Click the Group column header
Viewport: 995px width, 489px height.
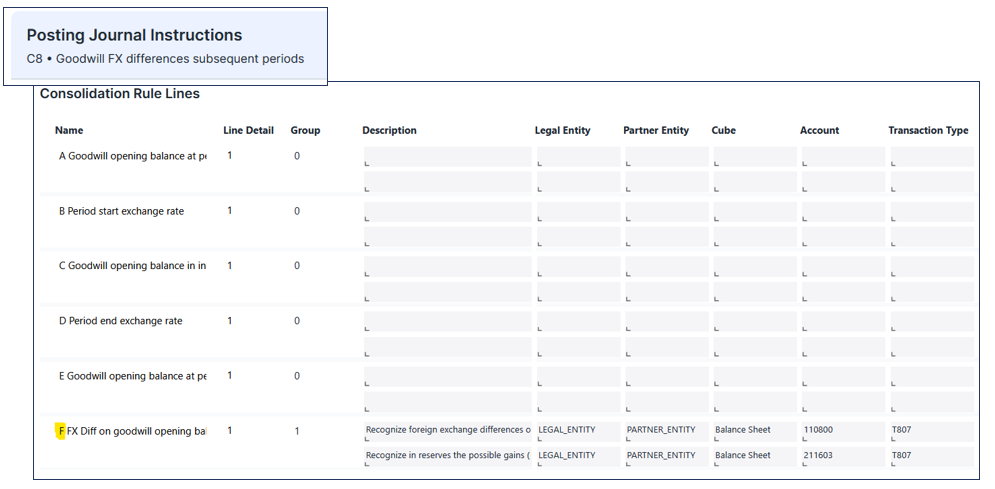pos(305,130)
